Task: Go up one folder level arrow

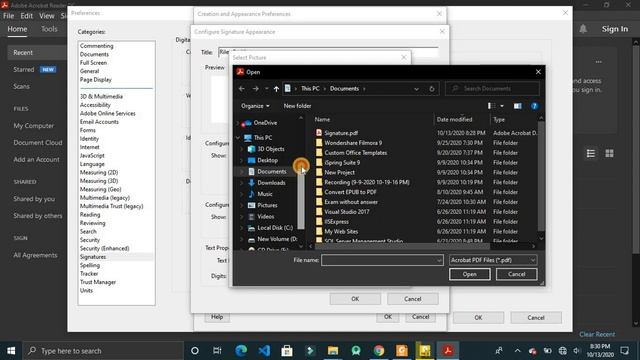Action: tap(276, 89)
